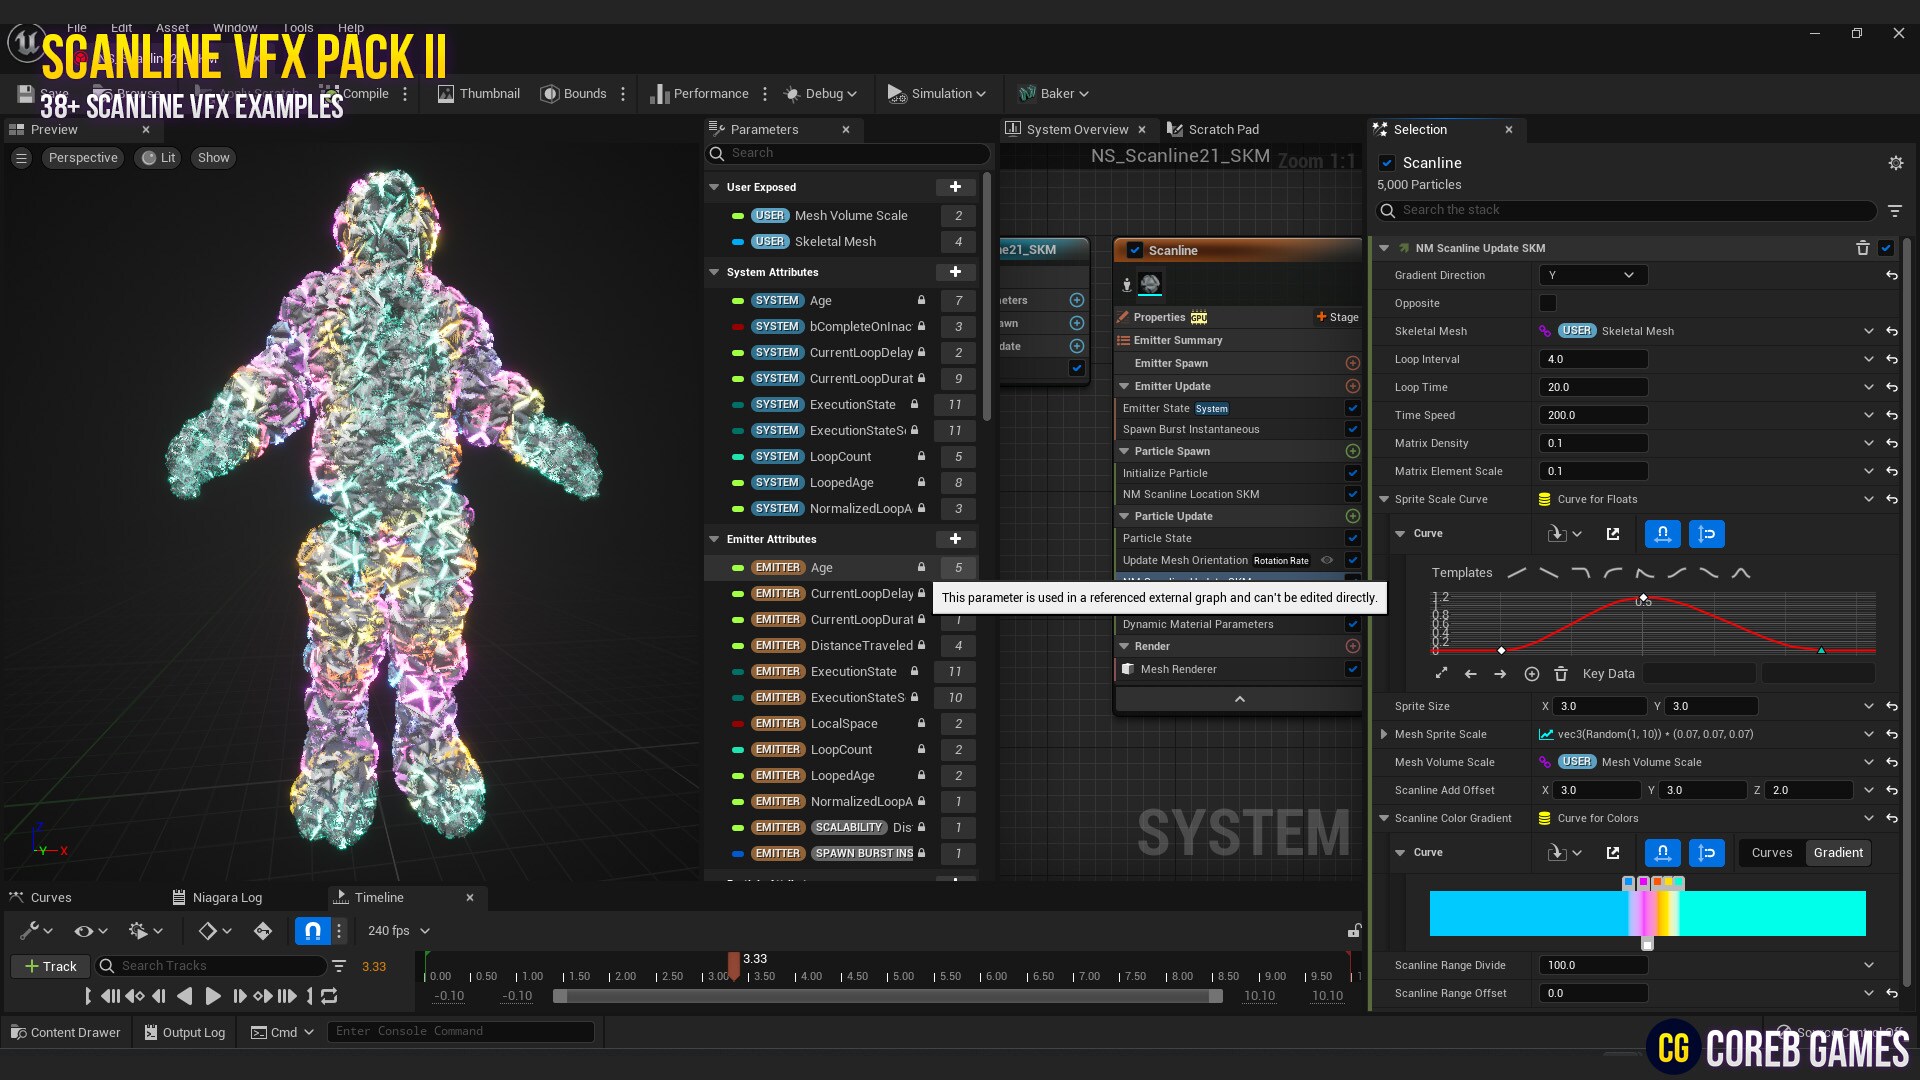Switch color curve view to Gradient
1920x1080 pixels.
[1838, 853]
